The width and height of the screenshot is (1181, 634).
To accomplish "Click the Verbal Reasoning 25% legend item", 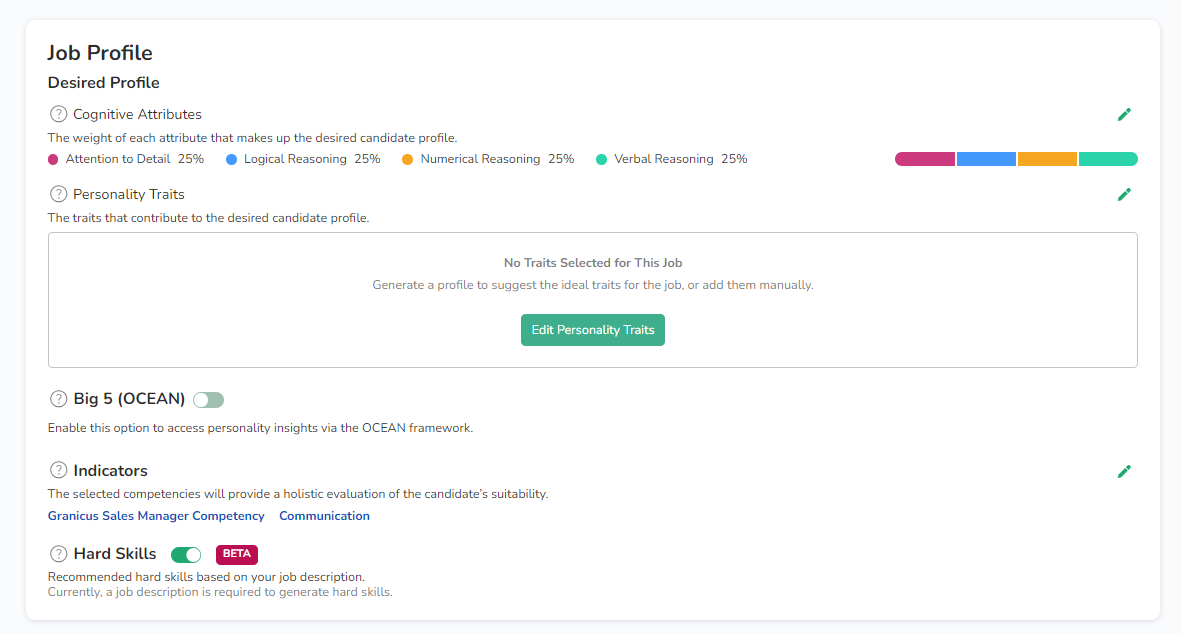I will tap(672, 159).
